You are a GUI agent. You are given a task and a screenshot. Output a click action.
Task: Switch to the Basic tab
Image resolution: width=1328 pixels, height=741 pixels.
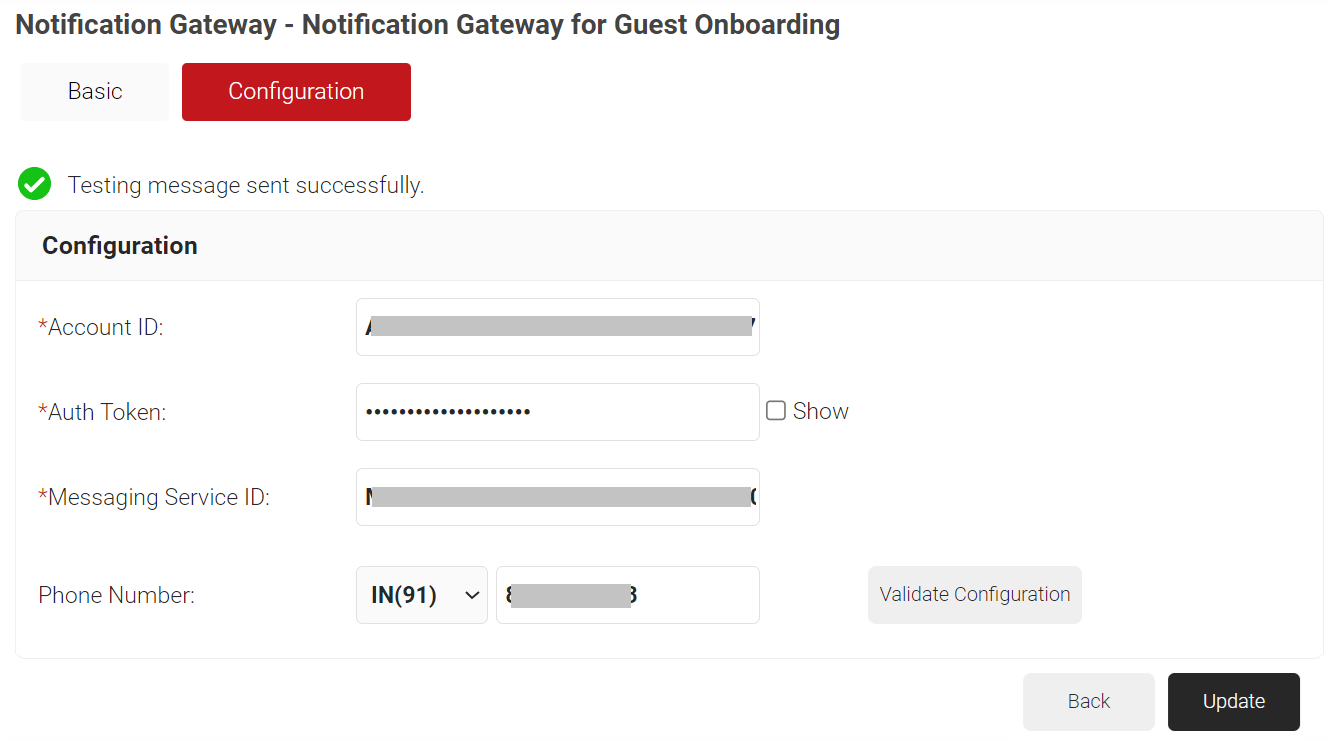pos(95,92)
